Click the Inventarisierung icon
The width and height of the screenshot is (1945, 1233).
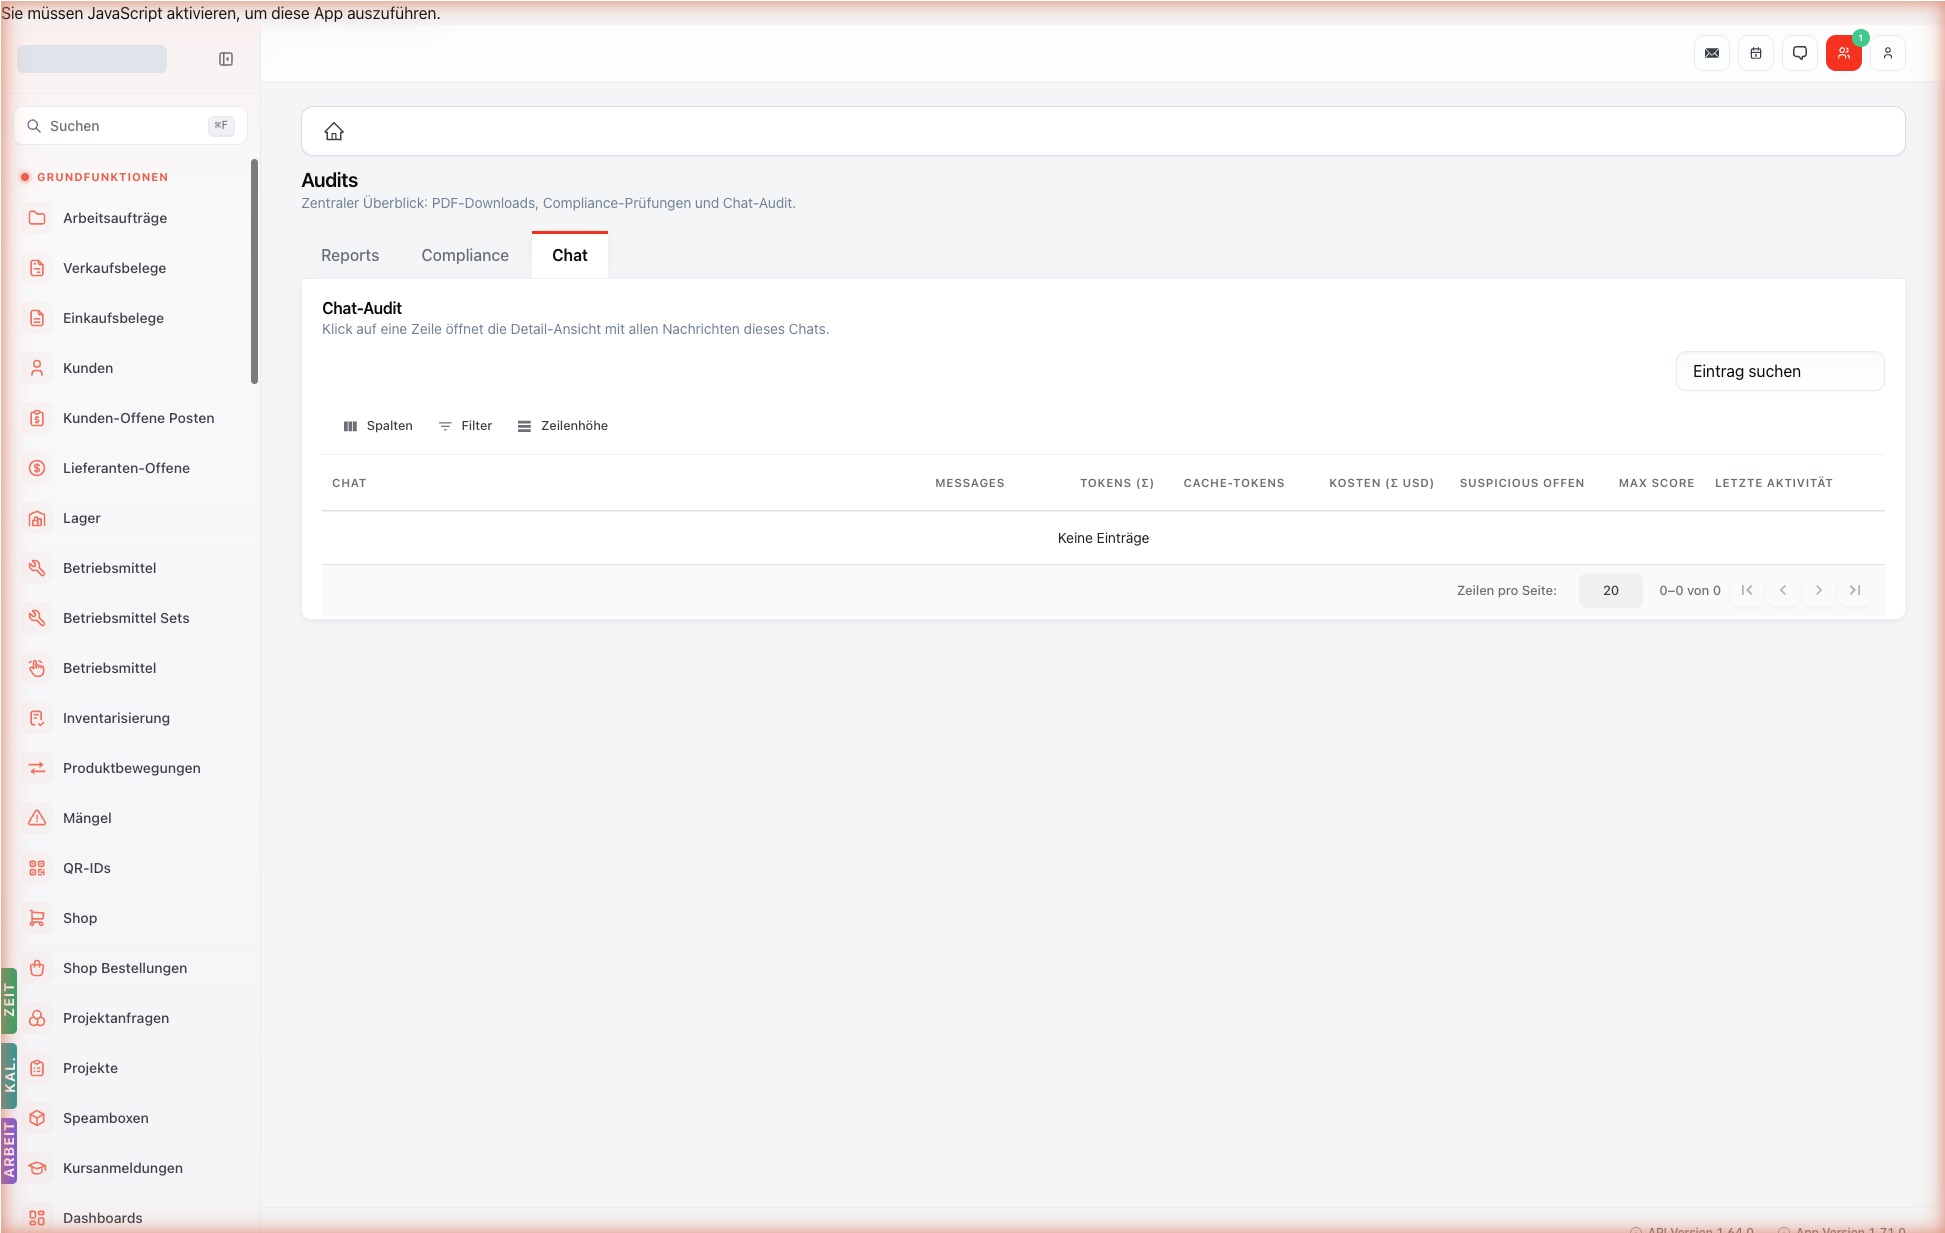(37, 718)
